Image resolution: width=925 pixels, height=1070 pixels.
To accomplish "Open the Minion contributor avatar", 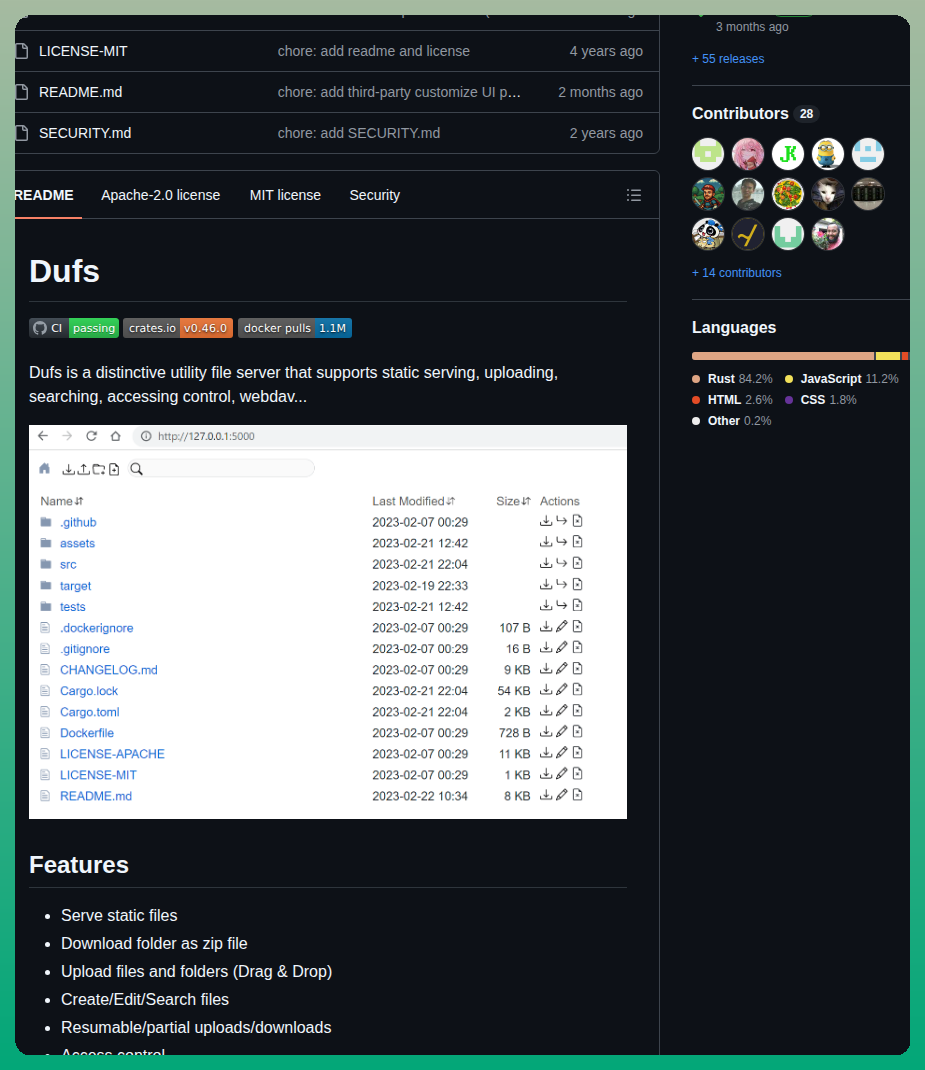I will coord(827,154).
